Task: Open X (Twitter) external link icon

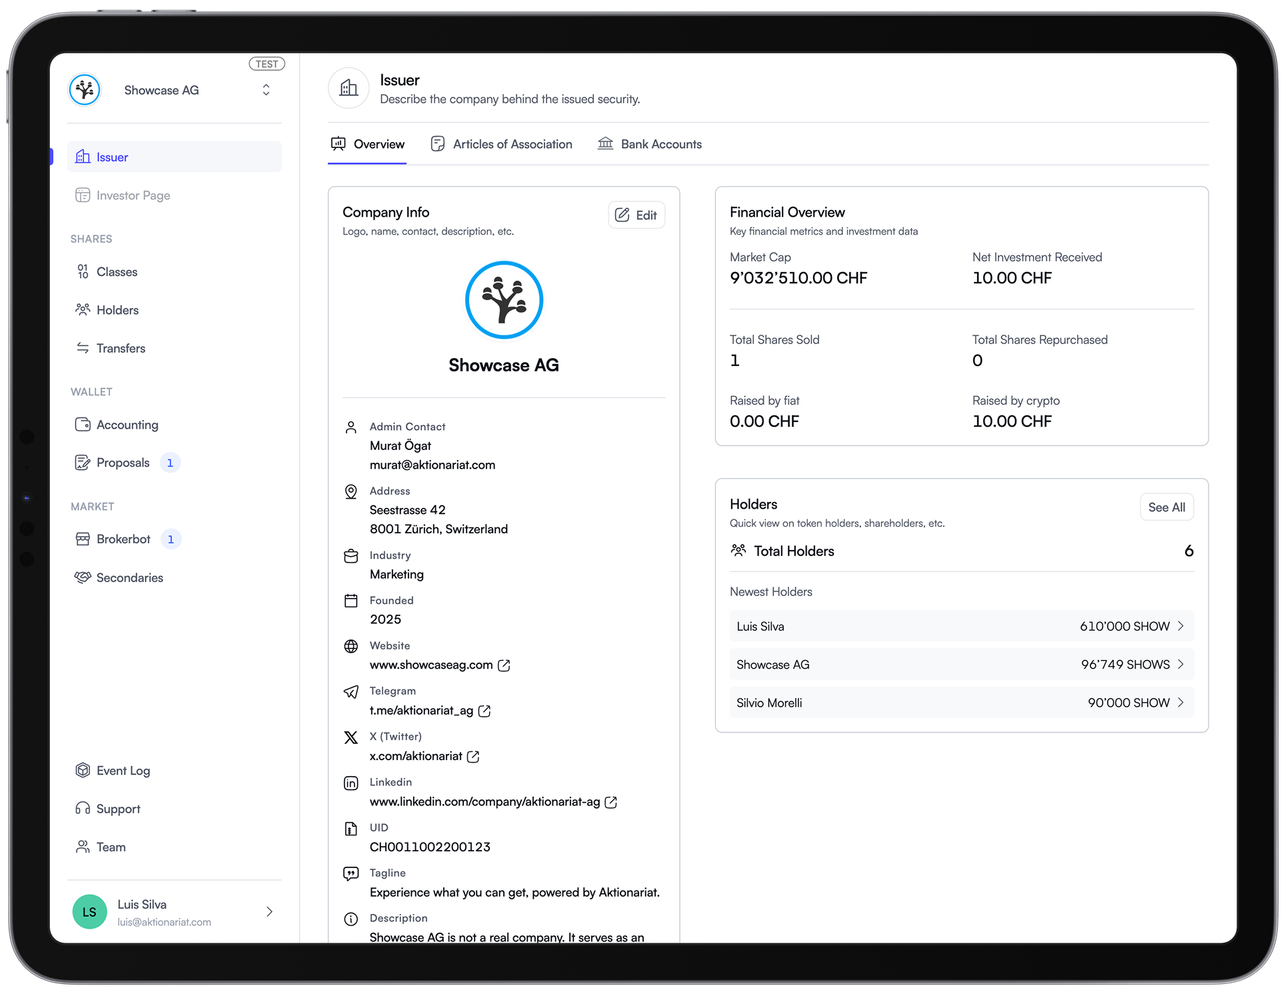Action: pyautogui.click(x=473, y=757)
